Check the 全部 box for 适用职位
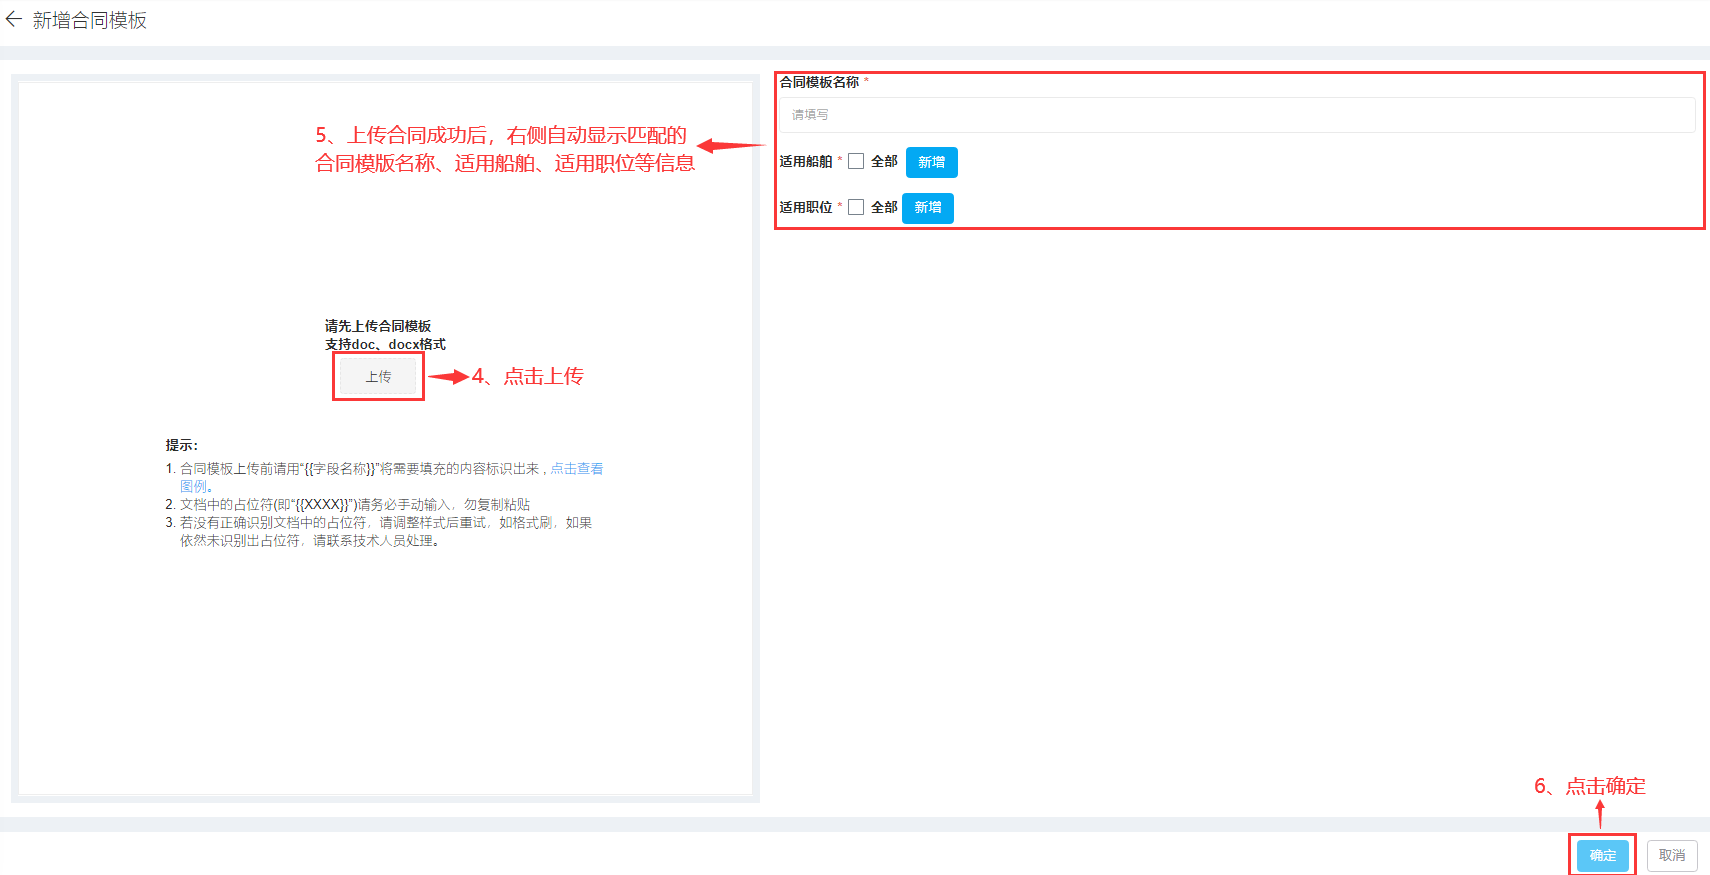The height and width of the screenshot is (875, 1710). (x=856, y=207)
